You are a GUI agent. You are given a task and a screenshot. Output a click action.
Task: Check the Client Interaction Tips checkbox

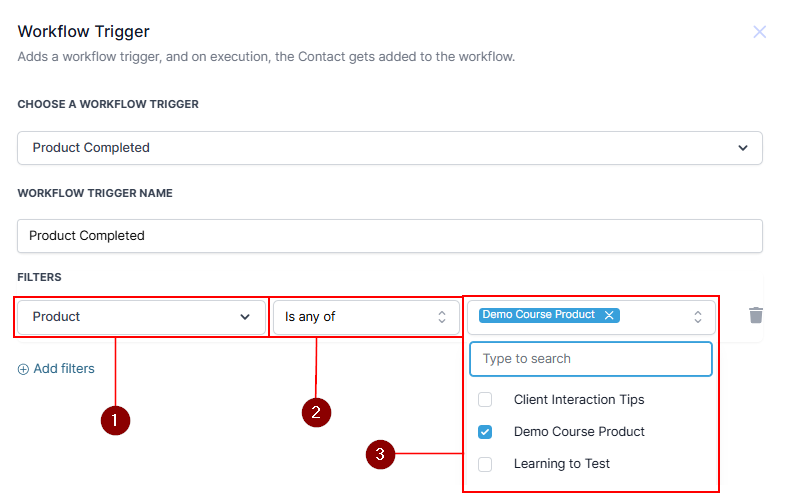tap(485, 400)
